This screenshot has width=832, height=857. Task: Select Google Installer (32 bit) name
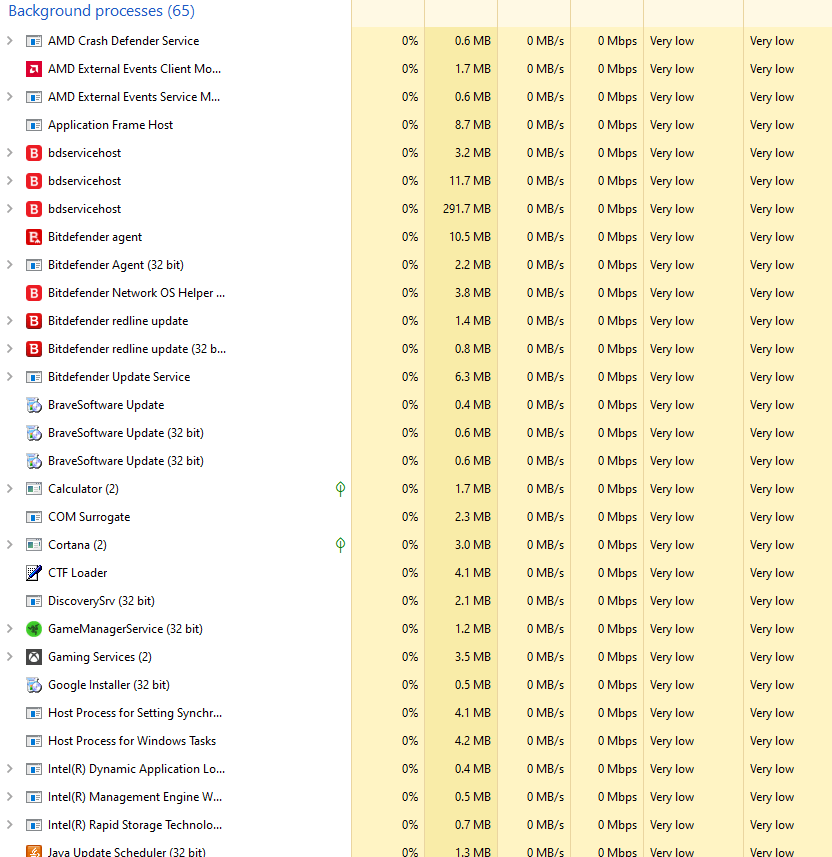109,685
